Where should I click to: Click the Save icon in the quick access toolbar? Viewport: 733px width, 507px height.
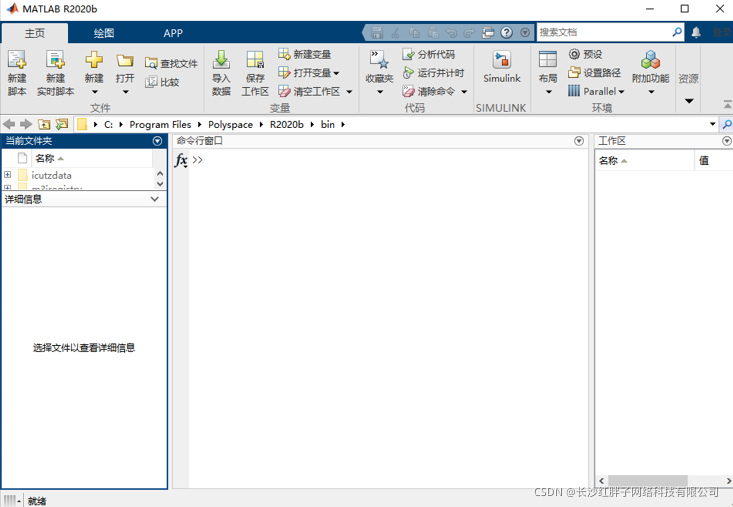(x=377, y=32)
